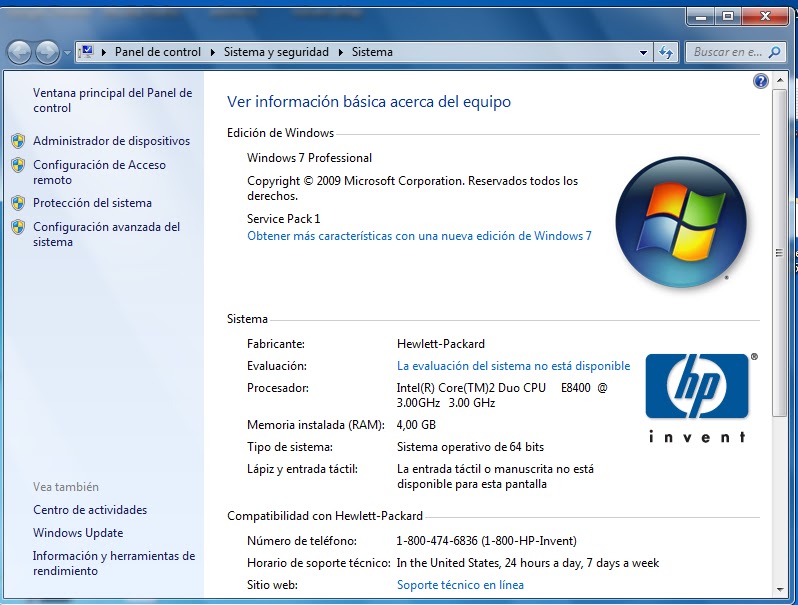798x605 pixels.
Task: Expand the arrow before Panel de control
Action: point(104,52)
